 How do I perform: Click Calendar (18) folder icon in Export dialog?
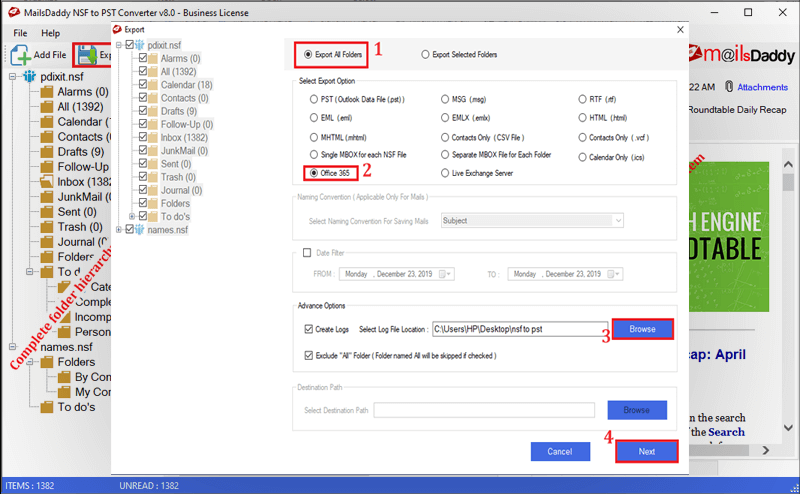(153, 85)
